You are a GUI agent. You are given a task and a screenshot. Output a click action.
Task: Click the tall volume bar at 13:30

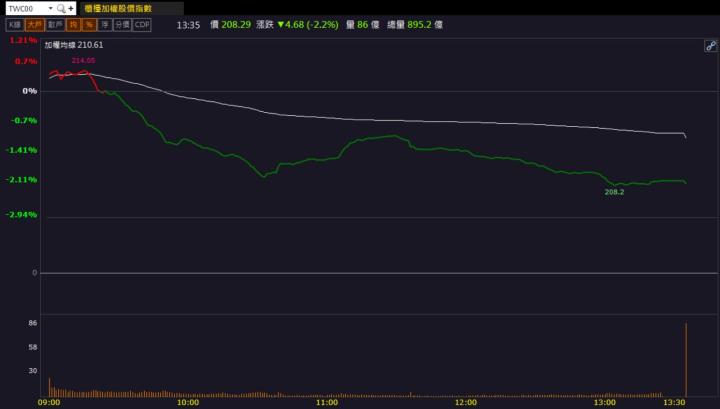click(x=686, y=360)
